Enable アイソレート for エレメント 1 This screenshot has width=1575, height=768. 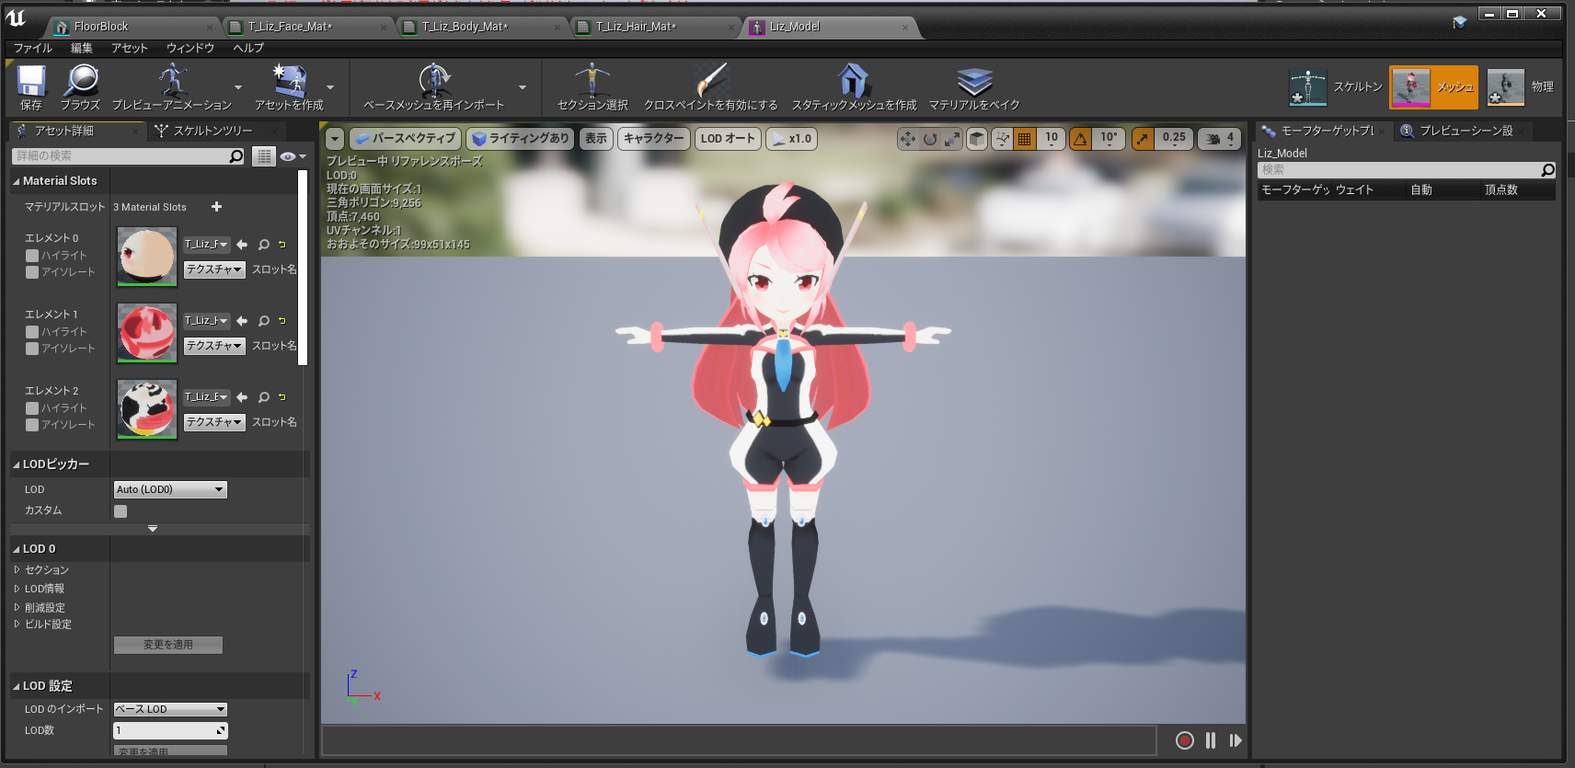tap(32, 348)
